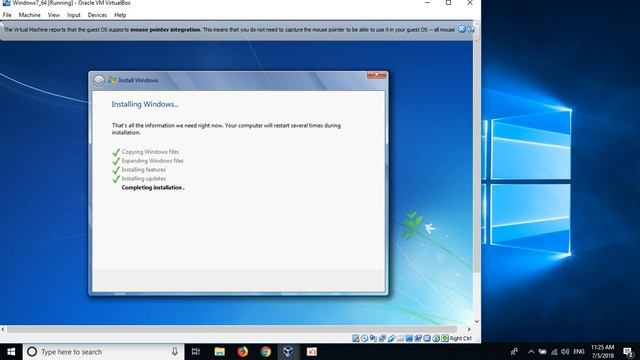640x360 pixels.
Task: Open the People icon in system tray
Action: (x=515, y=351)
